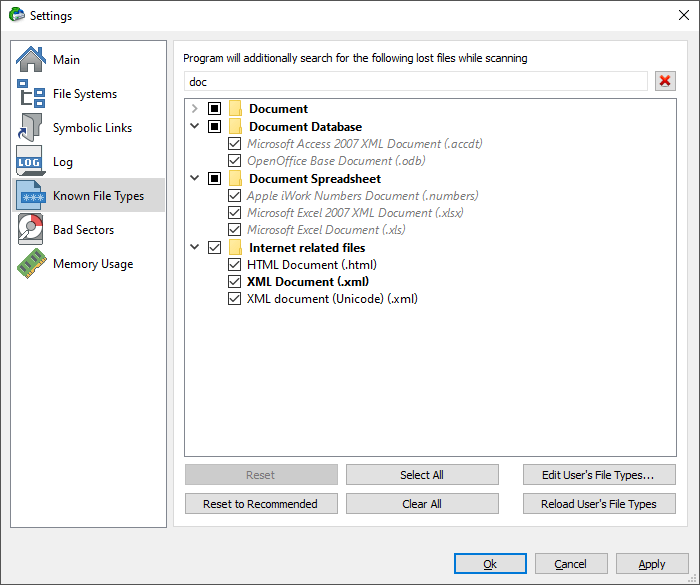Uncheck HTML Document (.html)
This screenshot has height=585, width=700.
(234, 264)
